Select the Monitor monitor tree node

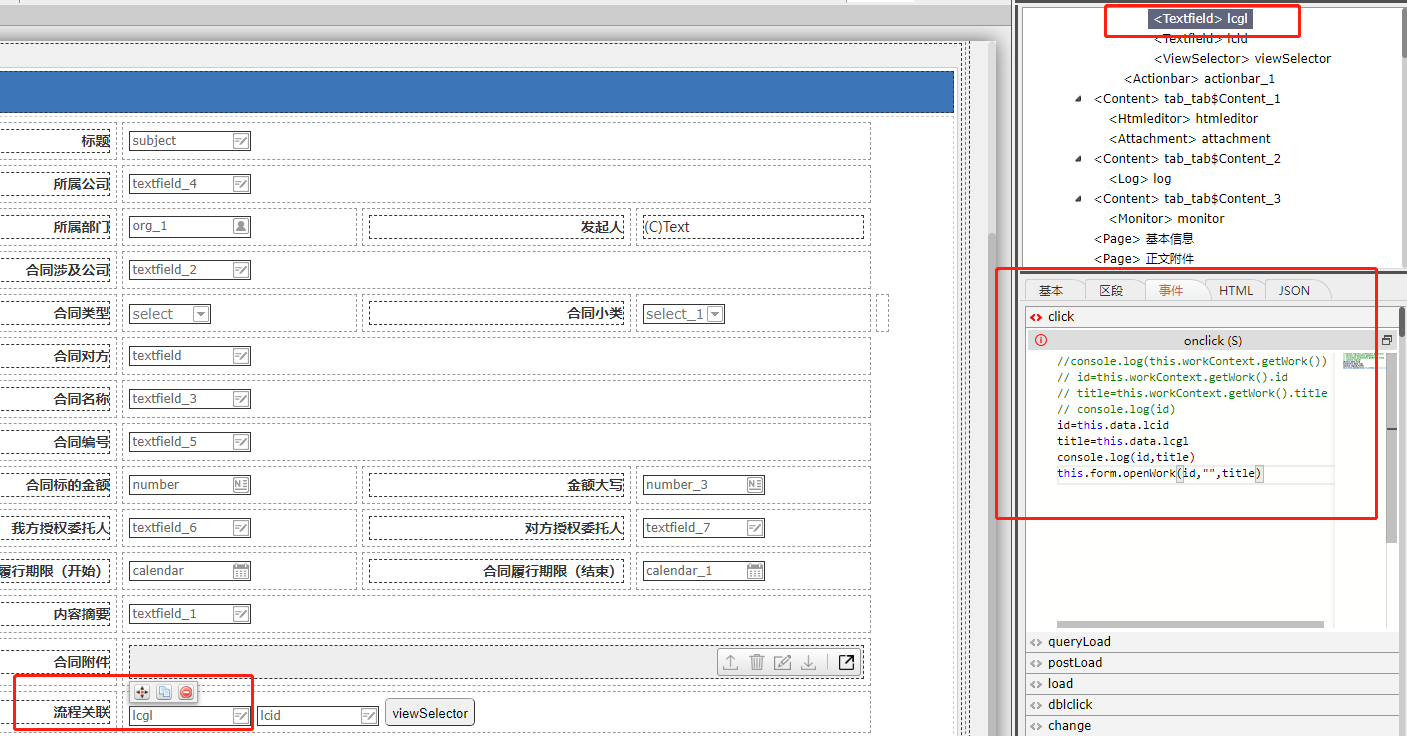(1167, 219)
